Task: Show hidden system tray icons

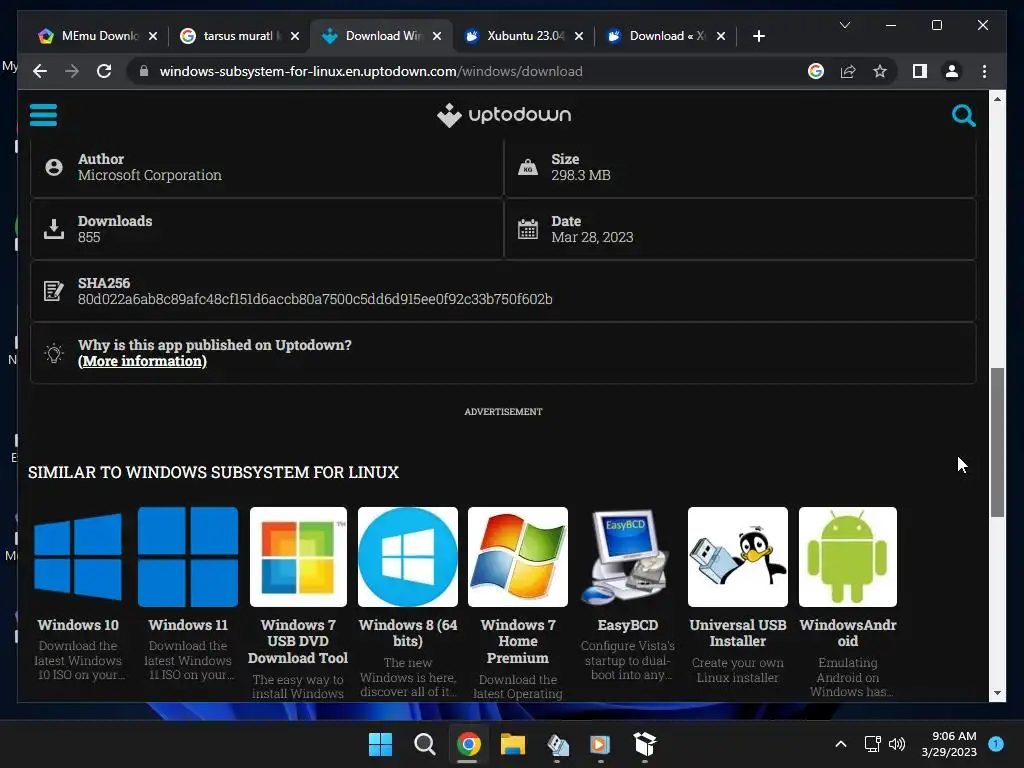Action: tap(841, 744)
